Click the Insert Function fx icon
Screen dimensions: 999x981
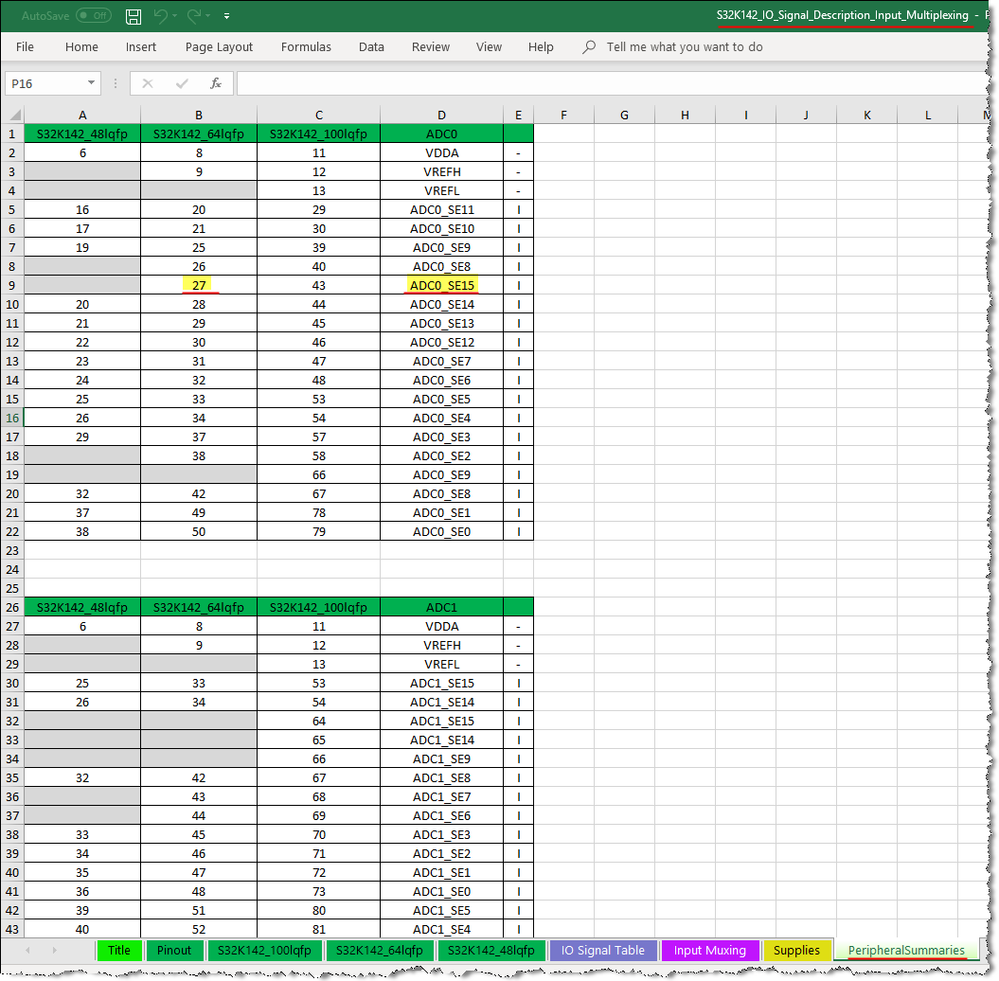pos(216,83)
